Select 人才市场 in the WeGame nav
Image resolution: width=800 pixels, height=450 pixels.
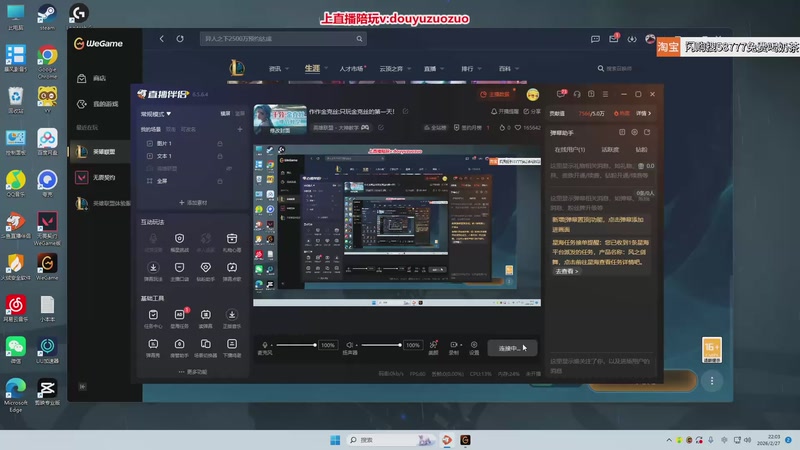tap(352, 68)
